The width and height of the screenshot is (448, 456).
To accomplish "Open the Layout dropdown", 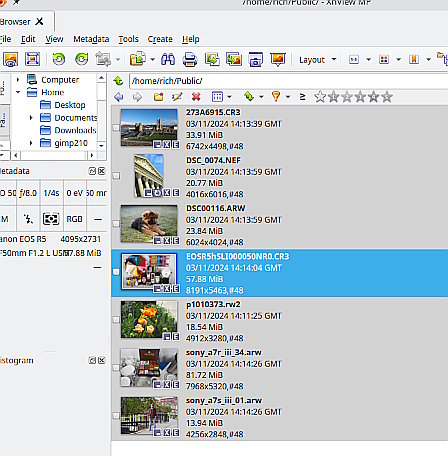I will pyautogui.click(x=318, y=60).
